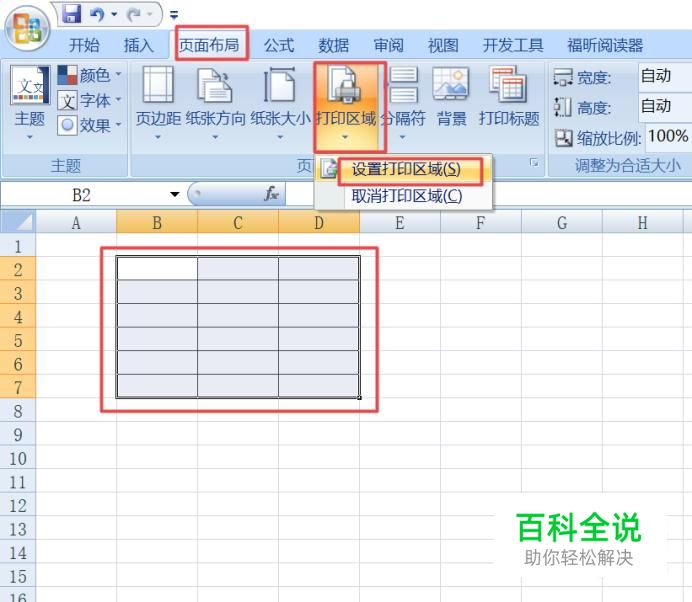The width and height of the screenshot is (692, 602).
Task: Open the 效果 theme effects dropdown
Action: click(89, 125)
